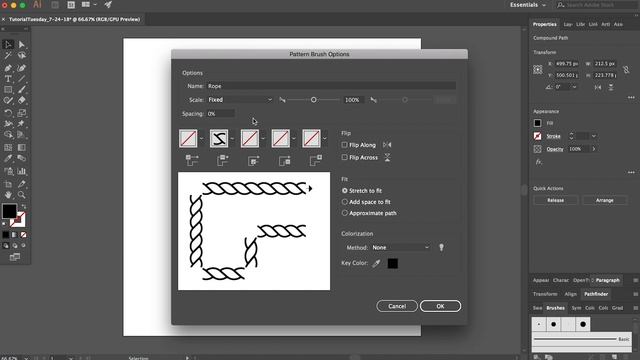Enable the Flip Across checkbox
Image resolution: width=640 pixels, height=360 pixels.
(344, 157)
